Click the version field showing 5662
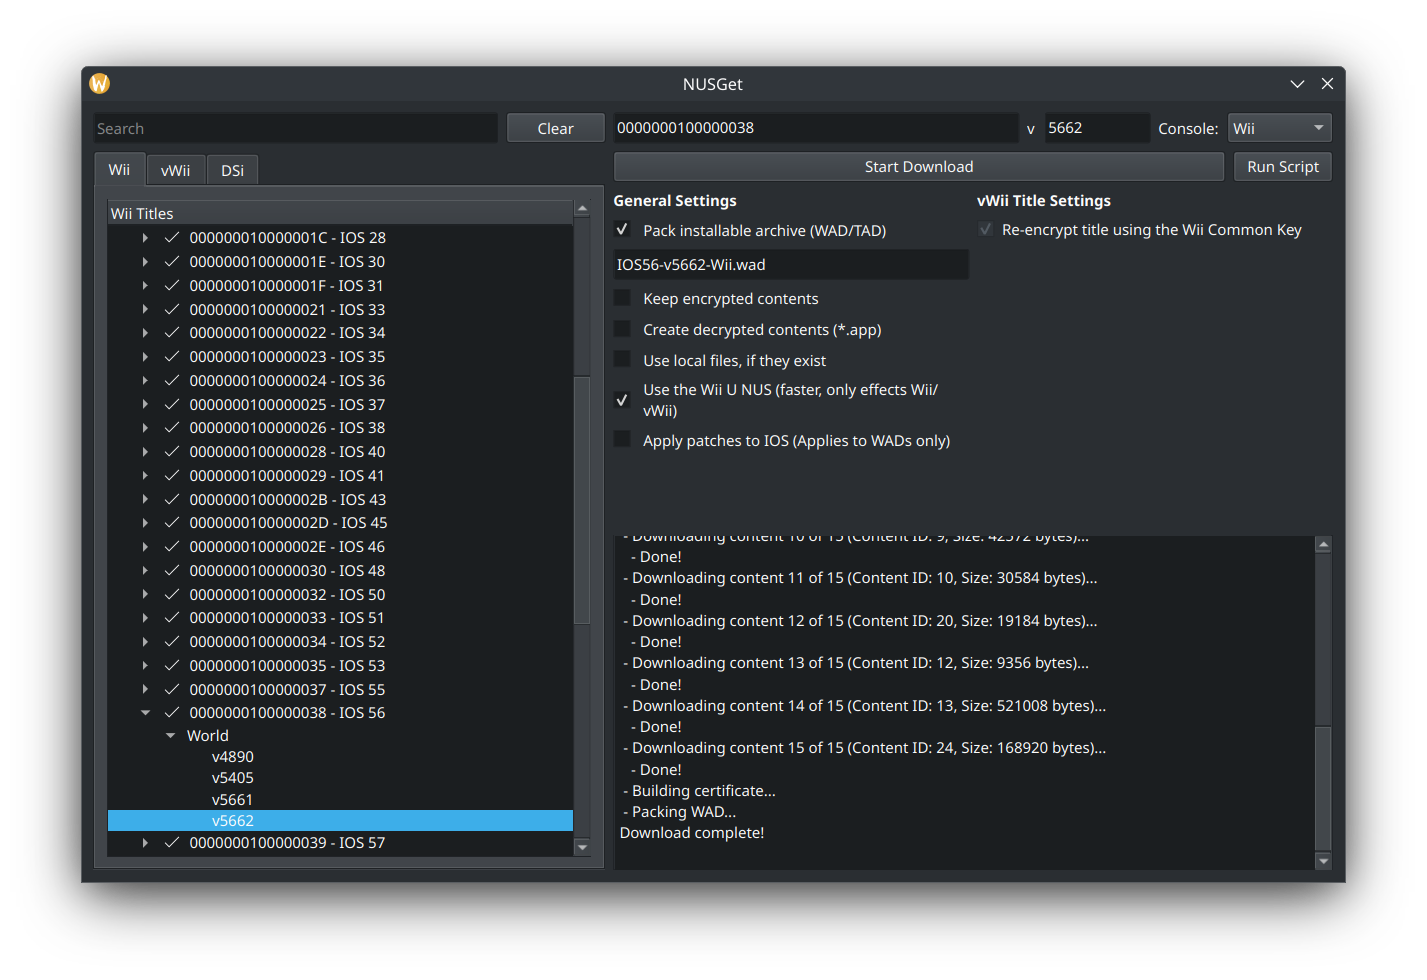Screen dimensions: 1427x980 (x=1097, y=128)
